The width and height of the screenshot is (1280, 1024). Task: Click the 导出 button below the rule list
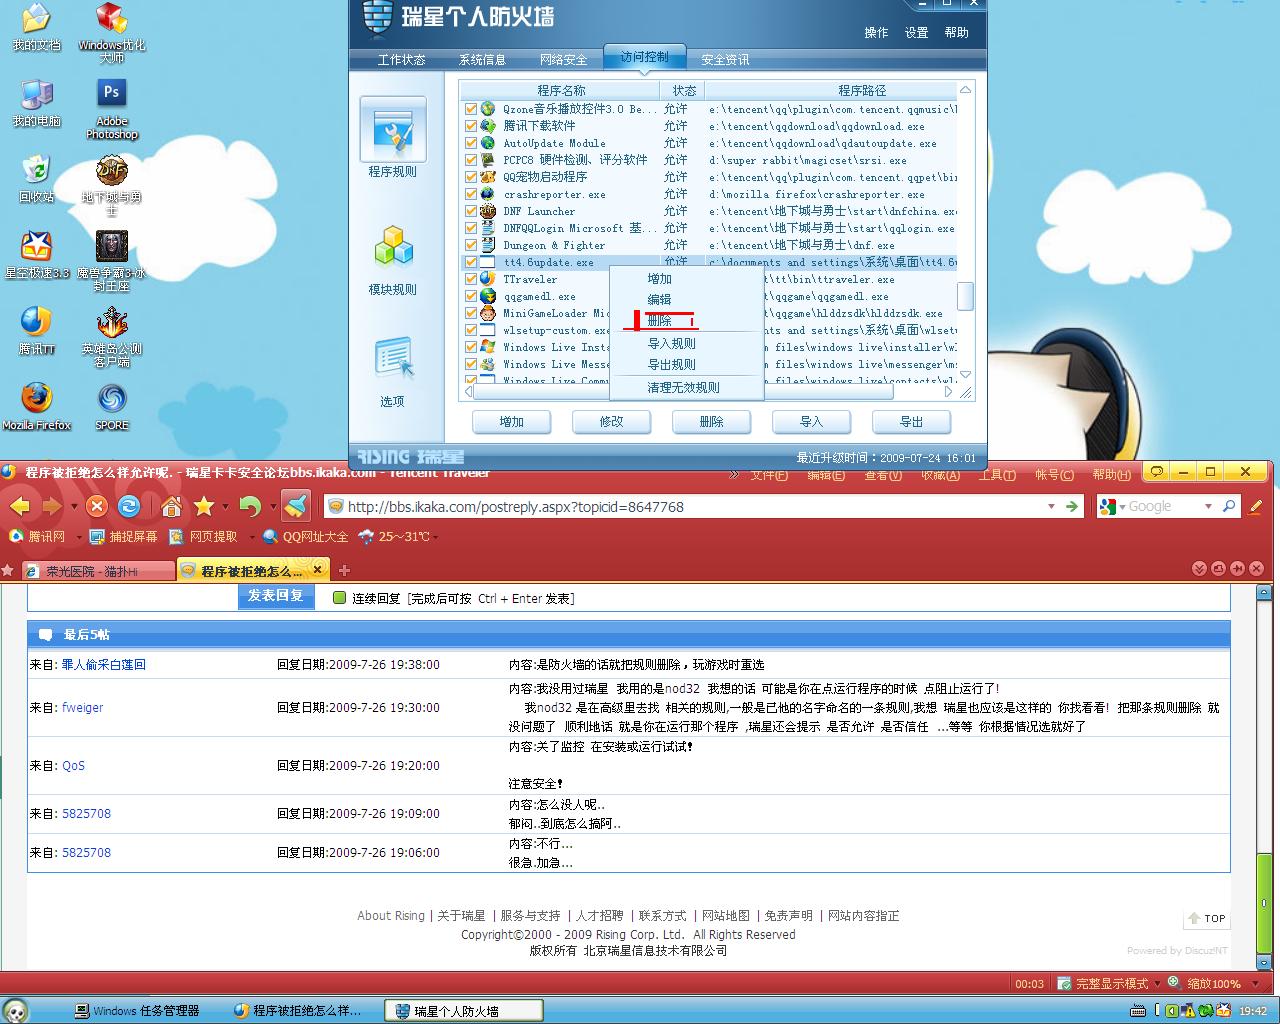(x=911, y=422)
